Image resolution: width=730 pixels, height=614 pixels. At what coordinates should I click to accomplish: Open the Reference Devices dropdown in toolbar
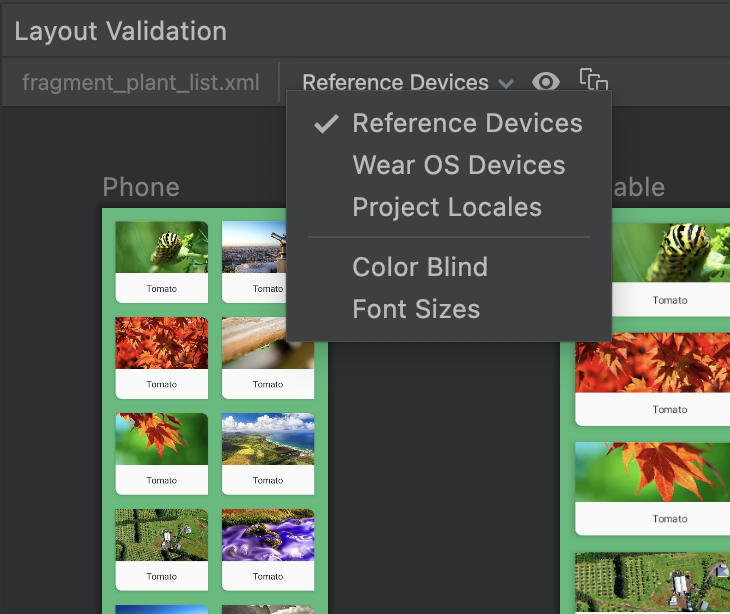coord(407,83)
